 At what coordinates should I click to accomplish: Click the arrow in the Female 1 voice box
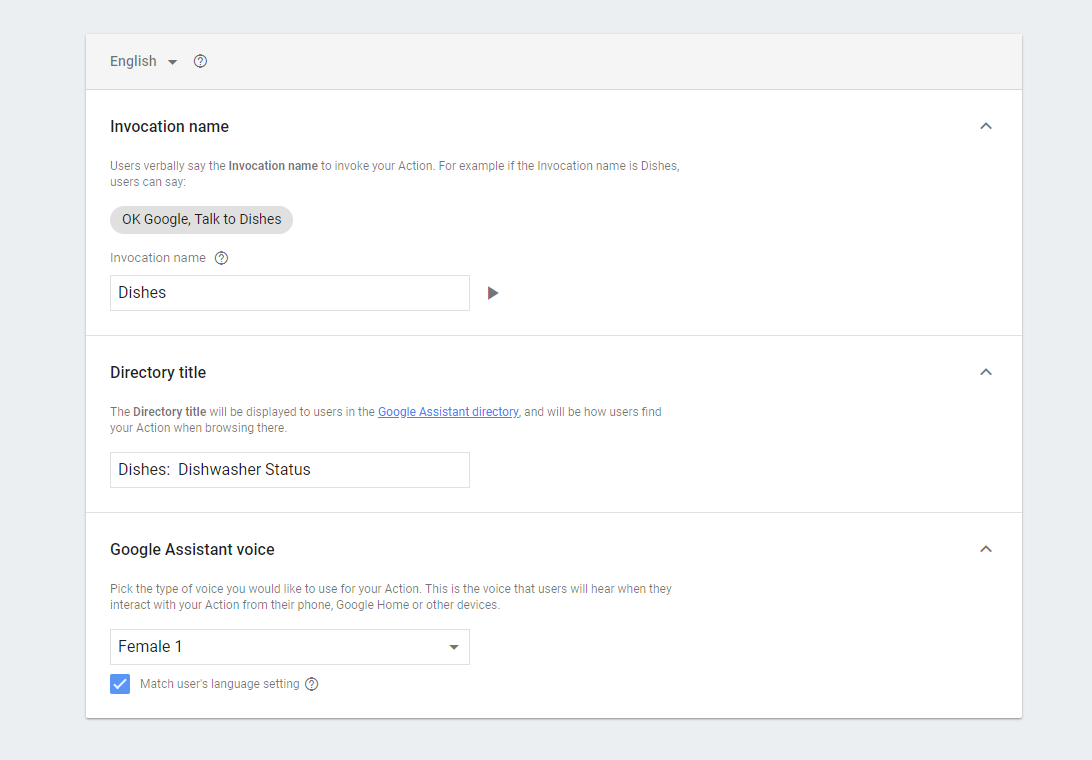pyautogui.click(x=454, y=647)
